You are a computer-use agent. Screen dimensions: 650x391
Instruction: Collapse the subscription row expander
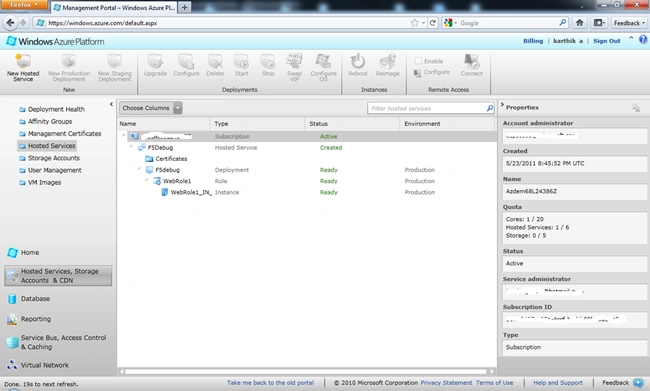pos(124,135)
